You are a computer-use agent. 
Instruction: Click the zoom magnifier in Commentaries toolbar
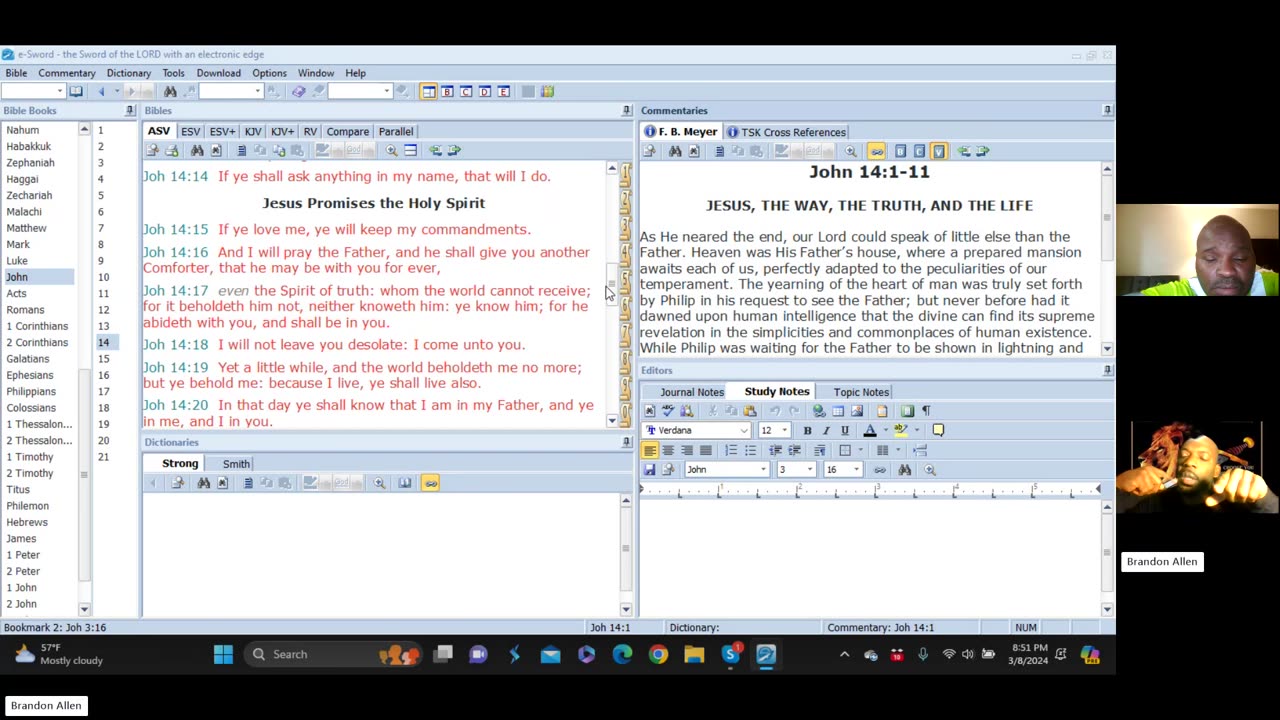[850, 151]
